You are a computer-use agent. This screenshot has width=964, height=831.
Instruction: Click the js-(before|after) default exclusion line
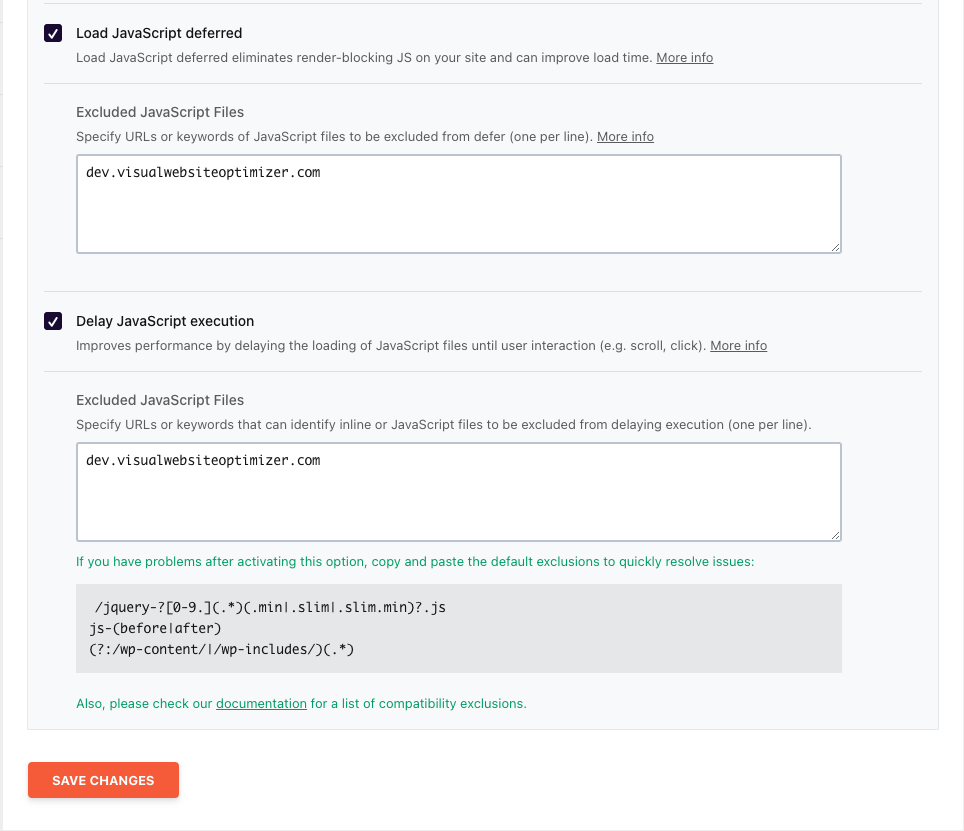tap(155, 628)
